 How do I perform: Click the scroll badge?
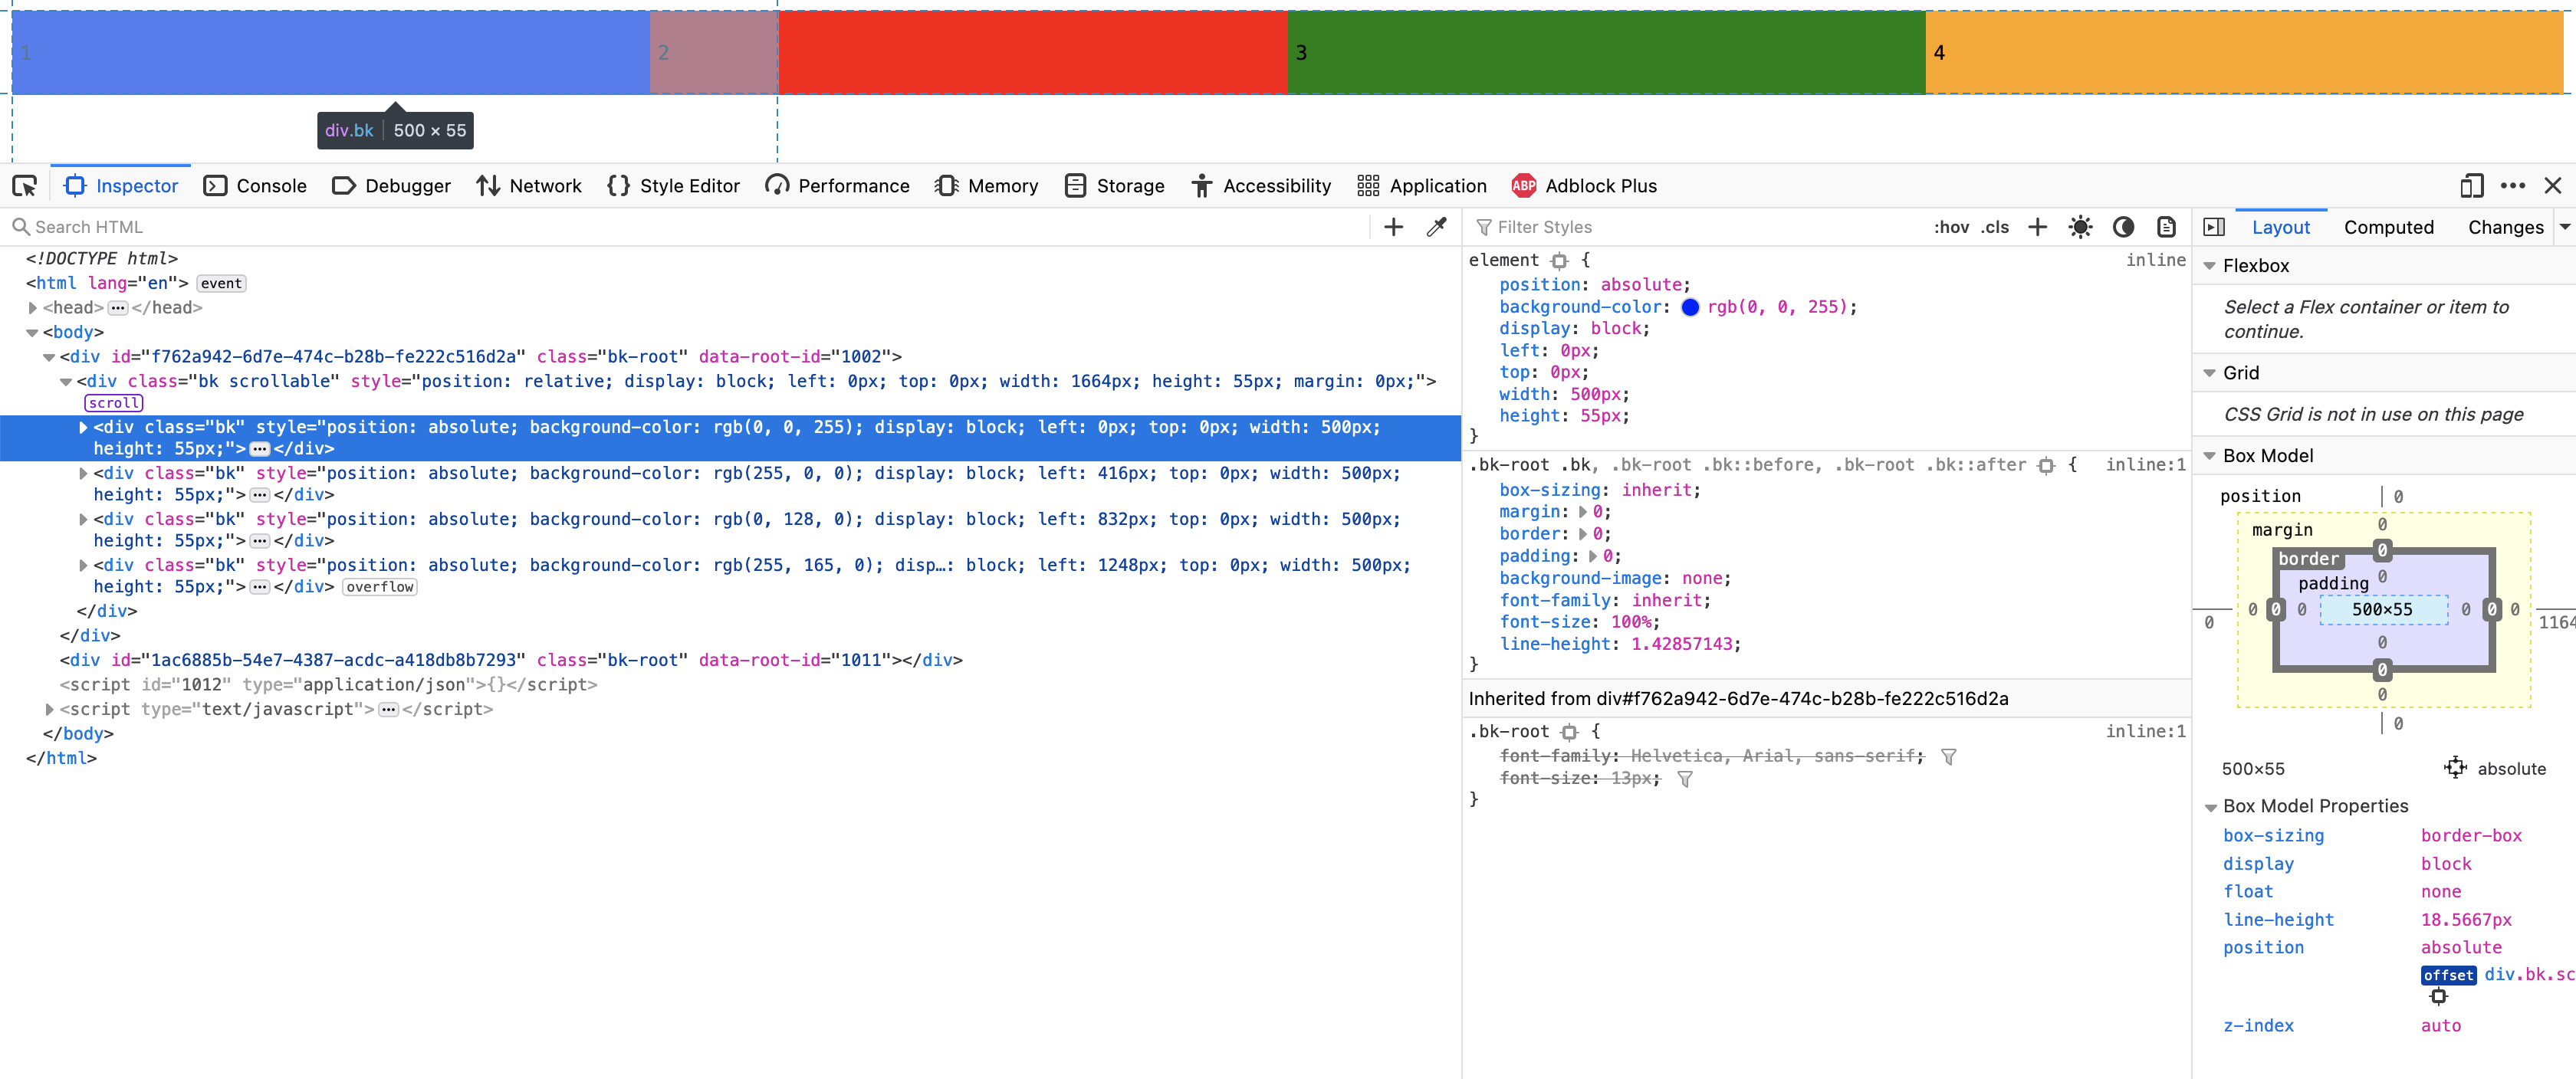[114, 403]
